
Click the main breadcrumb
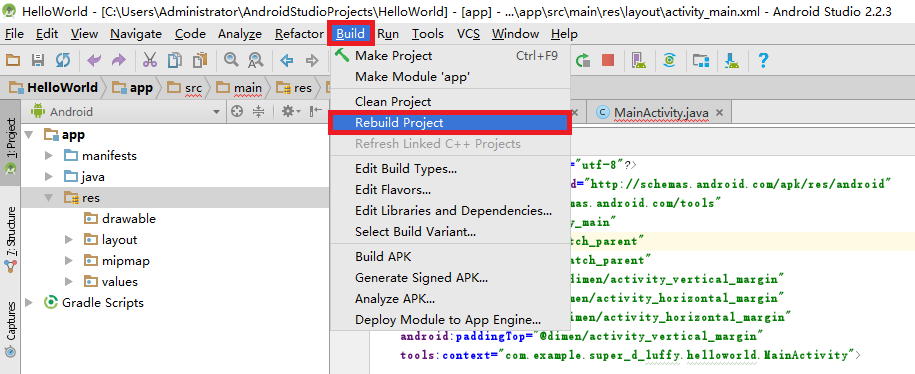tap(239, 88)
